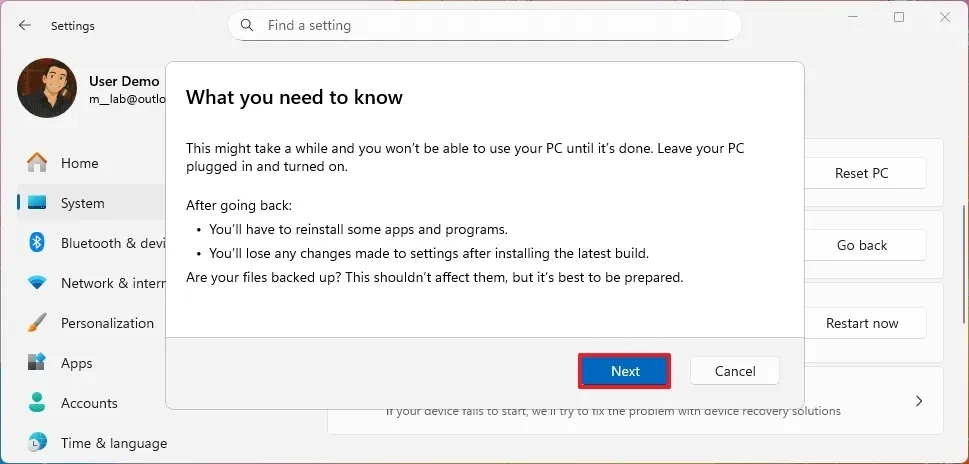Image resolution: width=969 pixels, height=464 pixels.
Task: Open the Accounts settings page
Action: (89, 403)
